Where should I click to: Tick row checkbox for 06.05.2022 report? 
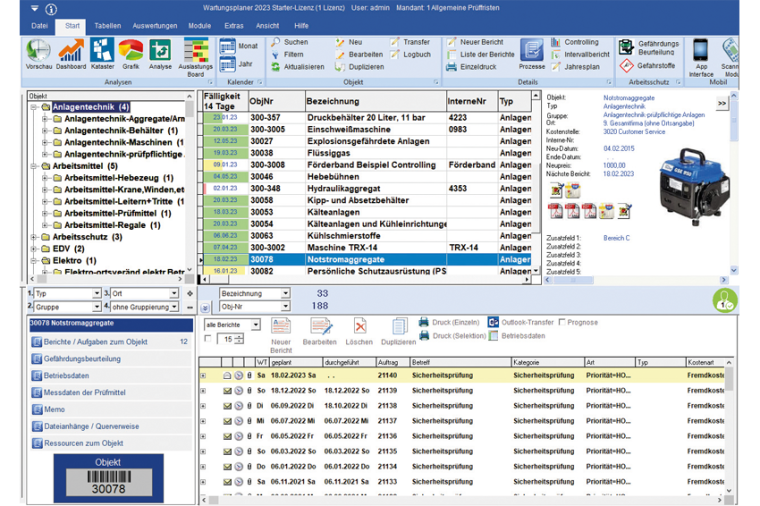coord(203,436)
